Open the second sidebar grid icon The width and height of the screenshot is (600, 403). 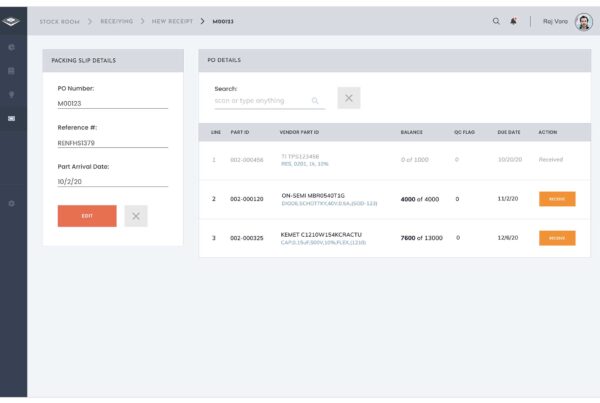pos(12,71)
